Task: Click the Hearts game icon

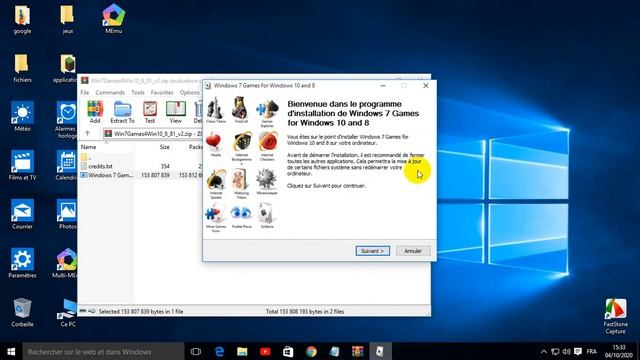Action: (x=214, y=142)
